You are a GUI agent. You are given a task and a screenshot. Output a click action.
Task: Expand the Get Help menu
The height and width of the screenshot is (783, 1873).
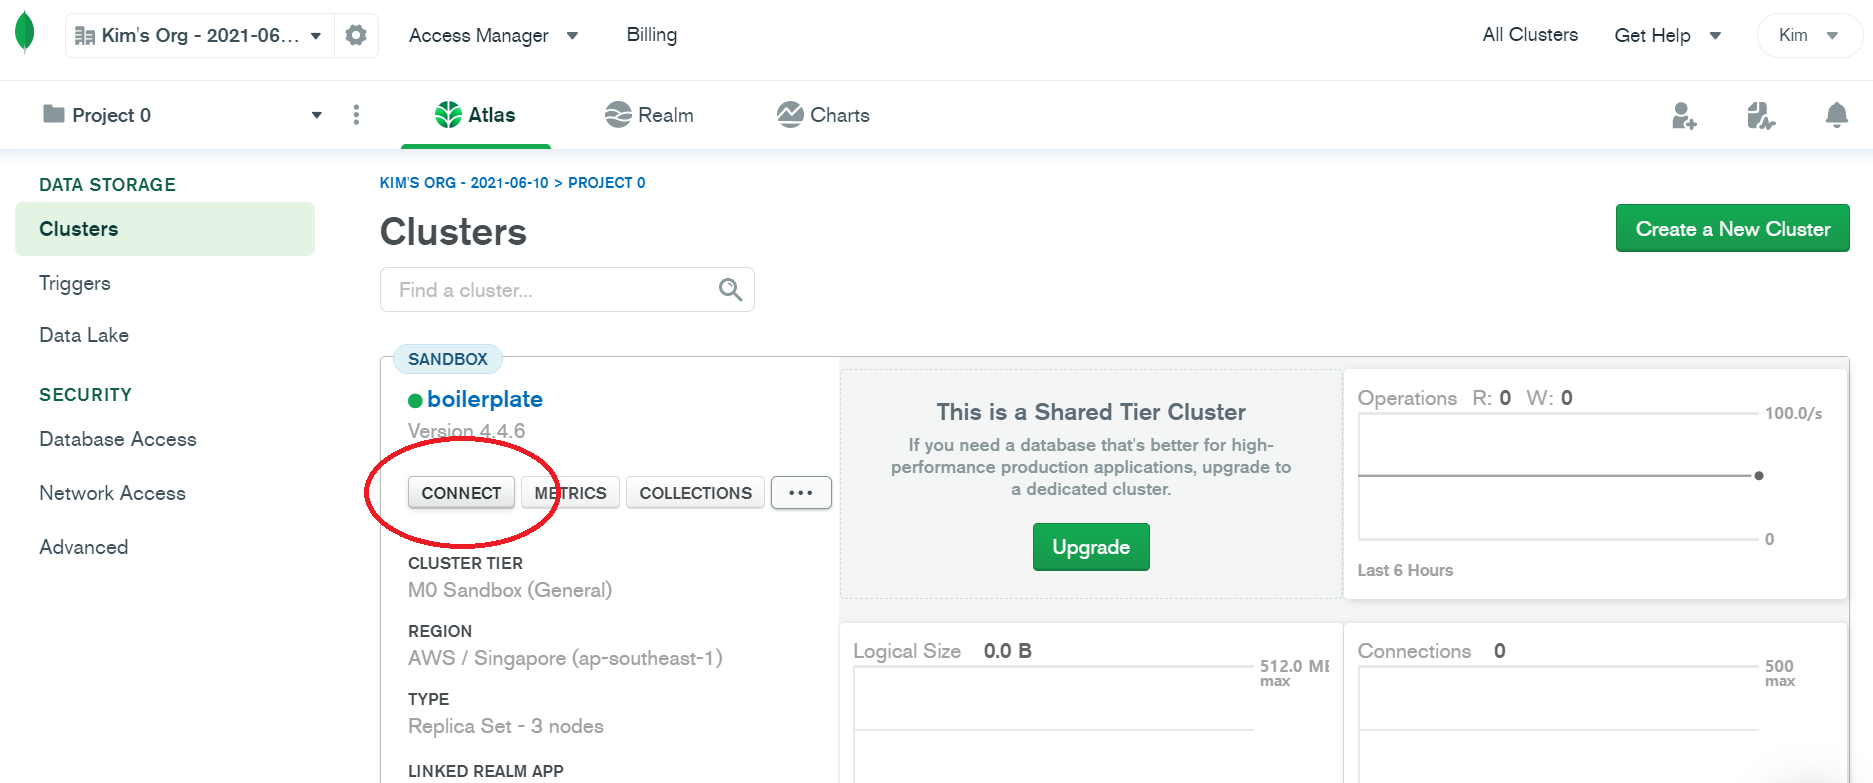coord(1667,36)
